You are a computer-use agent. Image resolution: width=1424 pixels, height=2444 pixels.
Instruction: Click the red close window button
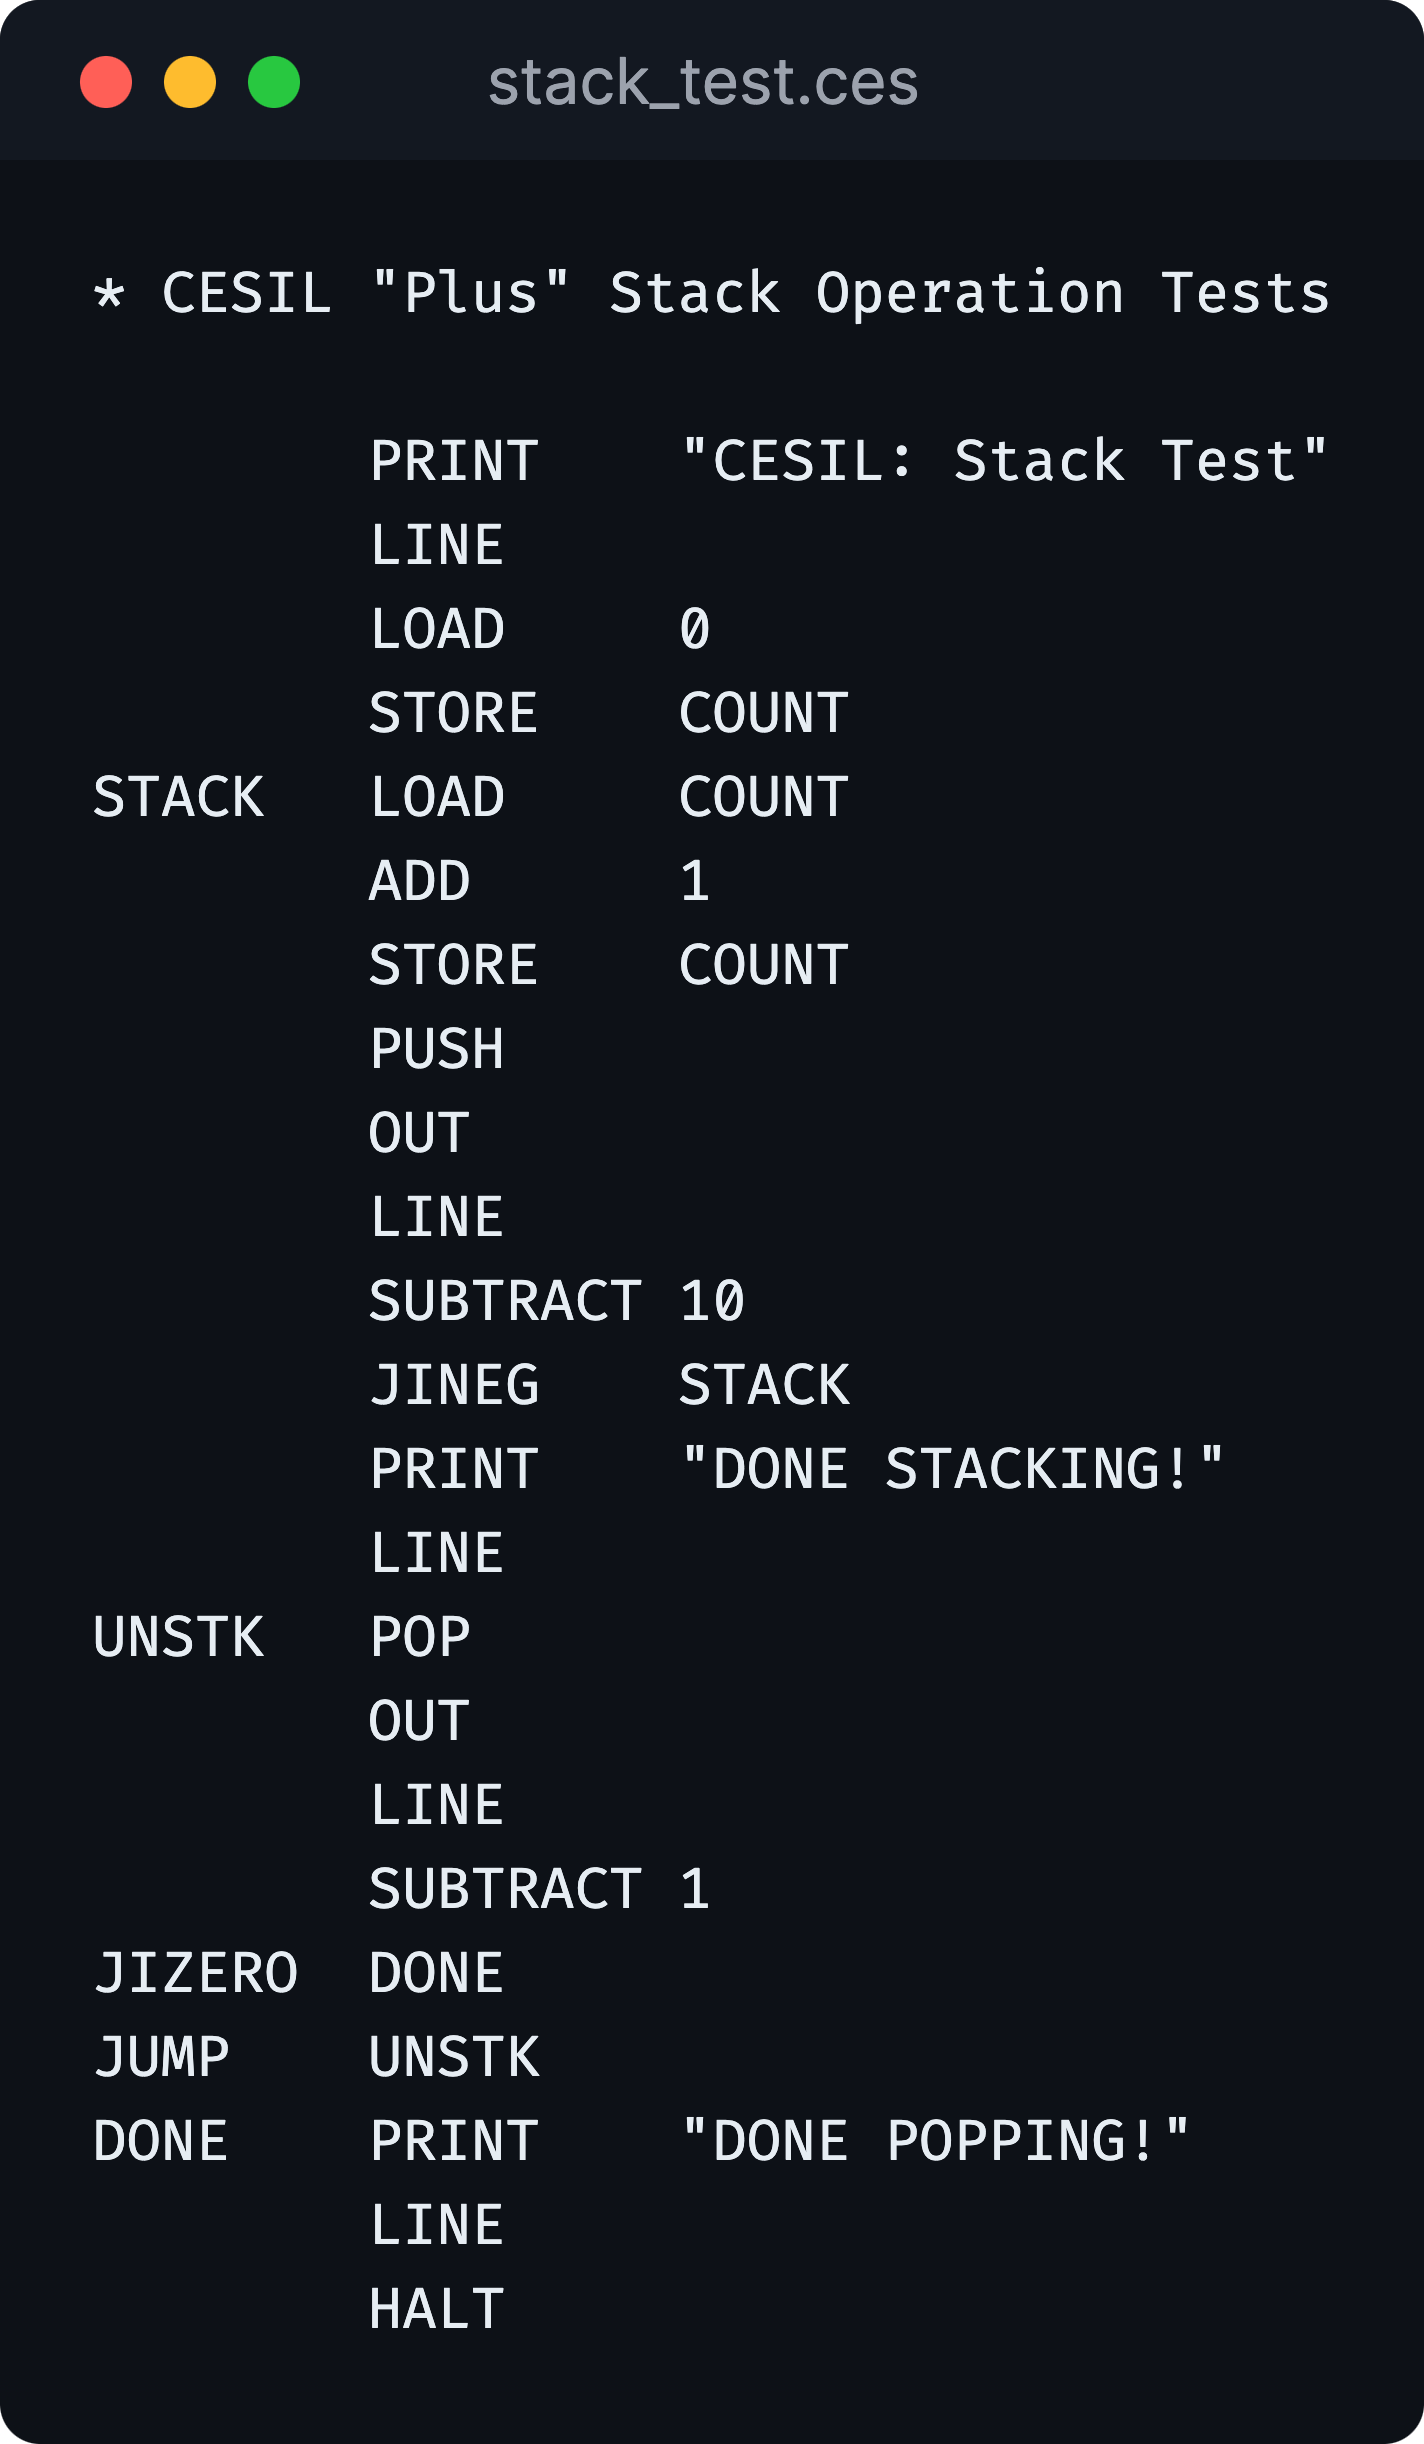[x=104, y=84]
